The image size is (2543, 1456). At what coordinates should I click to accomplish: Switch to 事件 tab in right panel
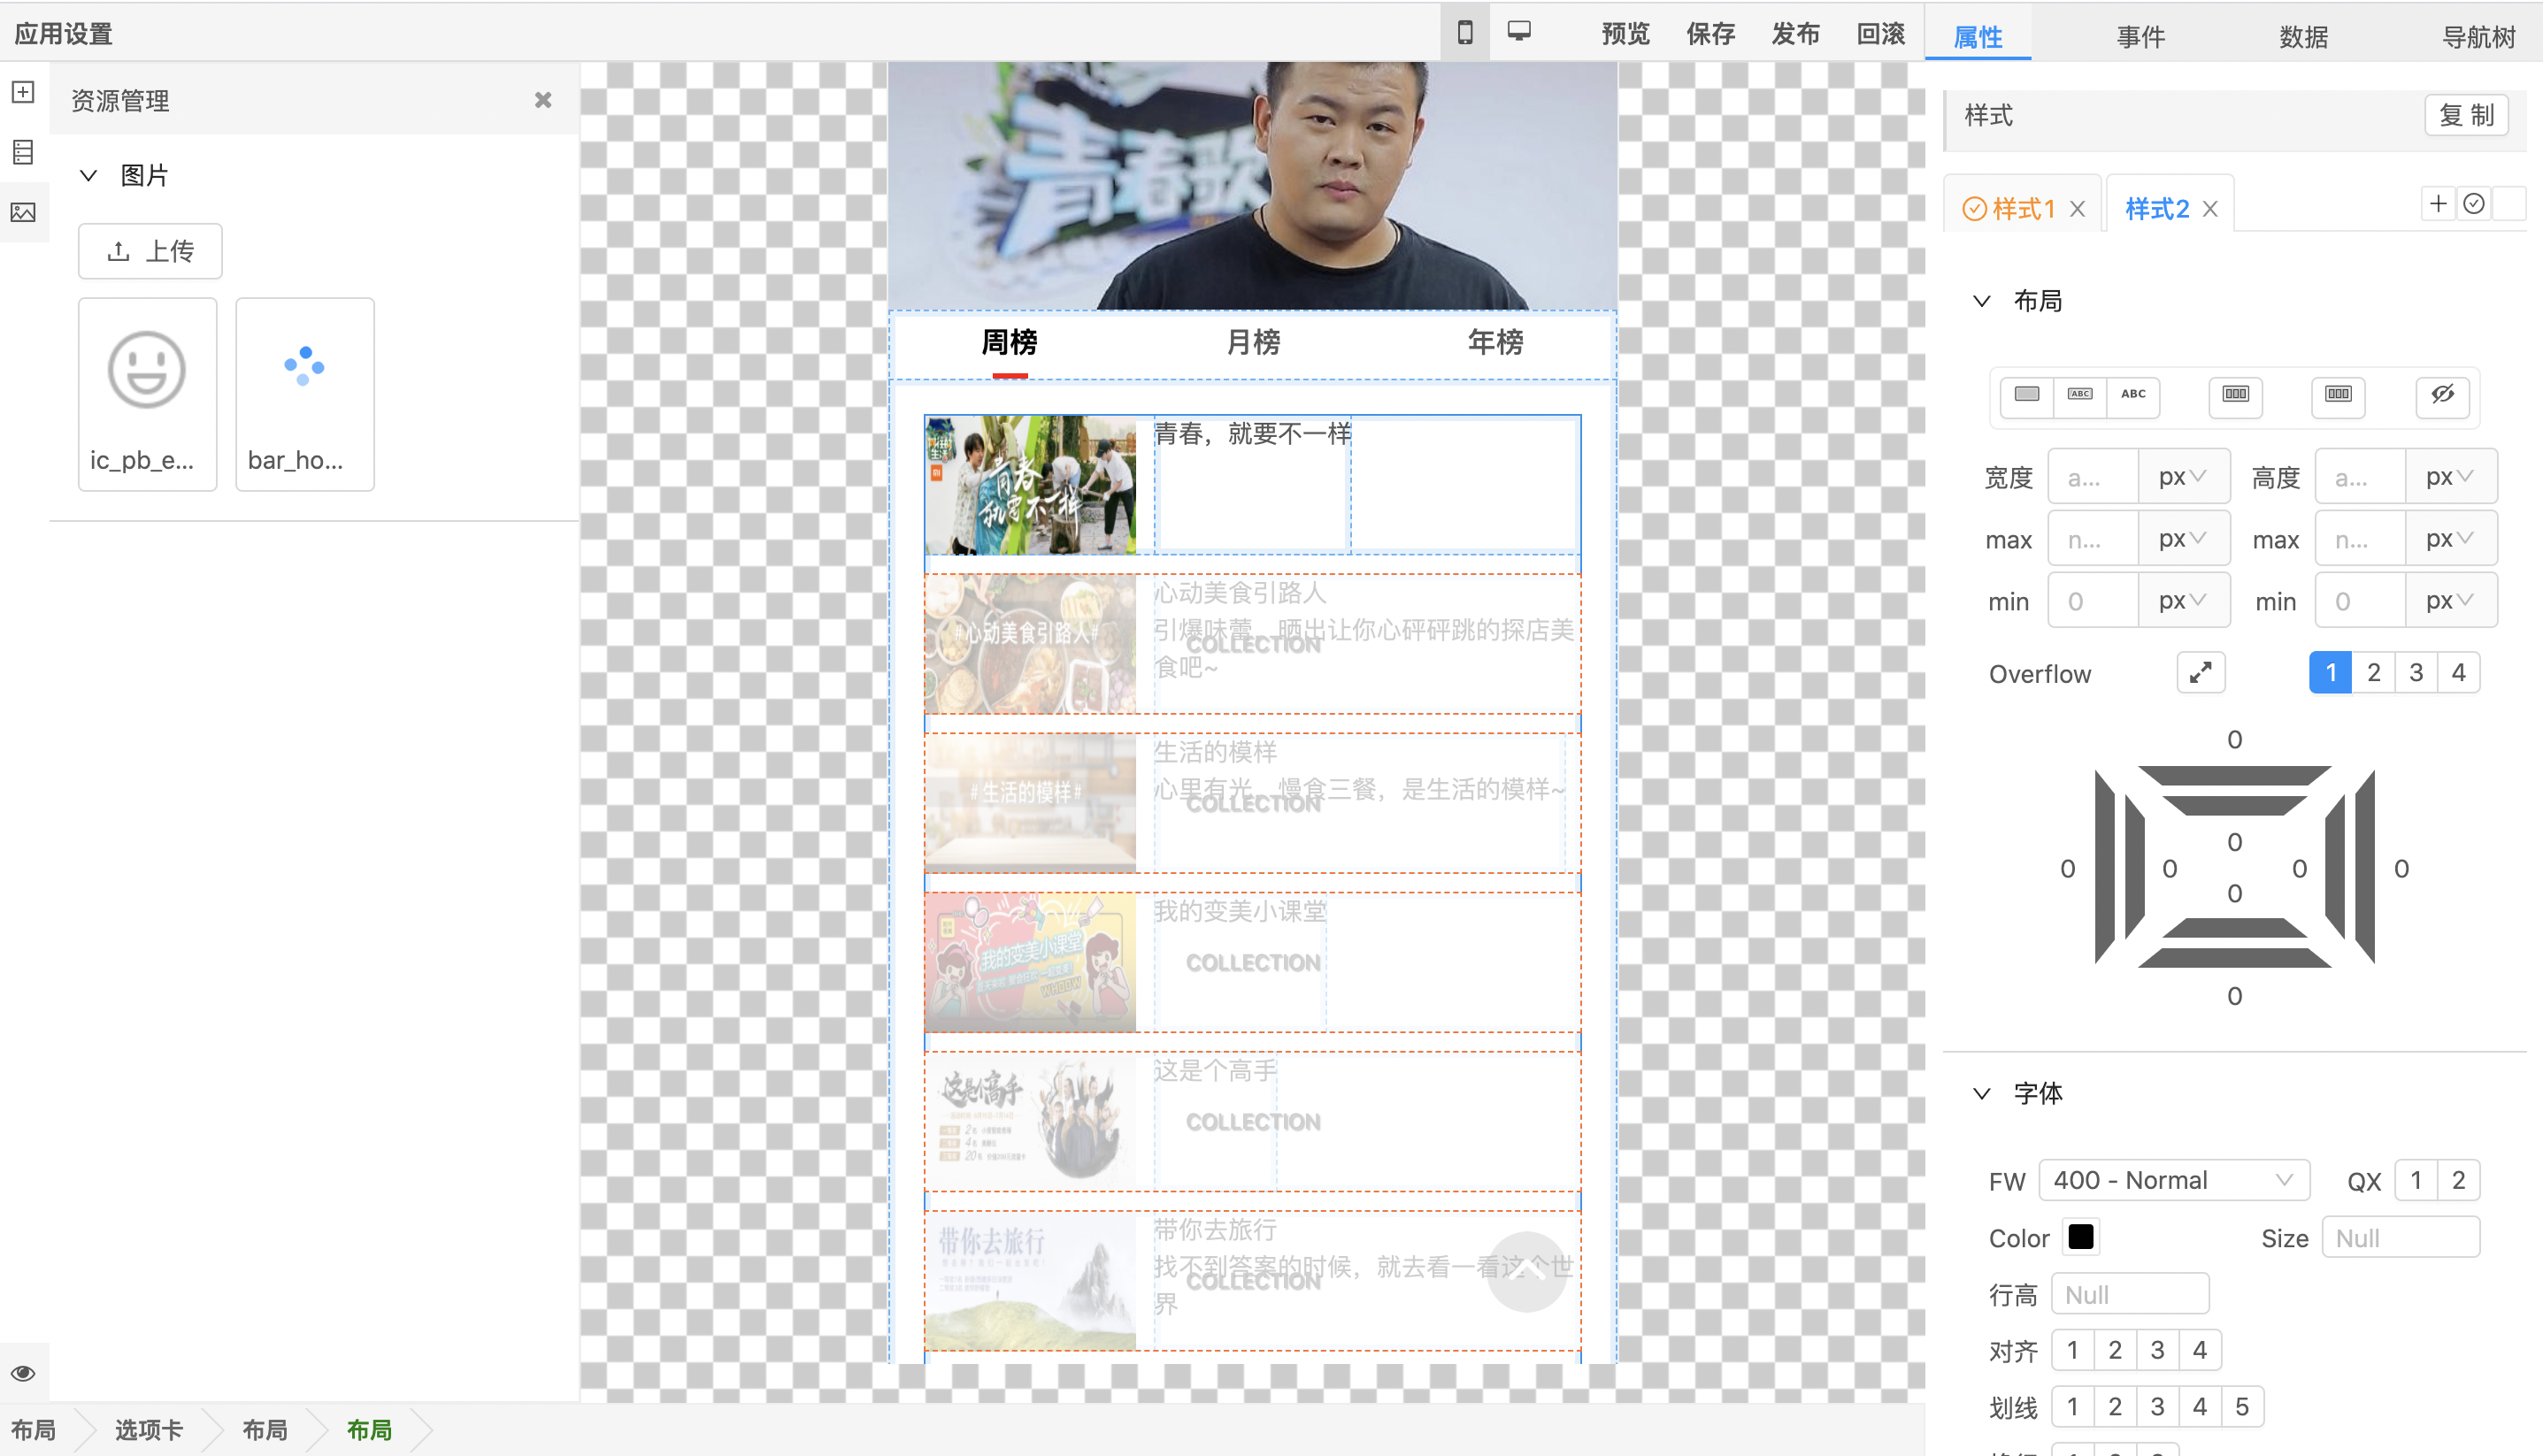point(2136,34)
